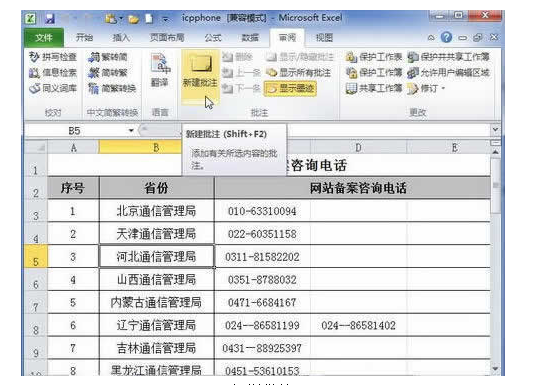The image size is (545, 385).
Task: Click phone number 0311-81582202
Action: (x=262, y=257)
